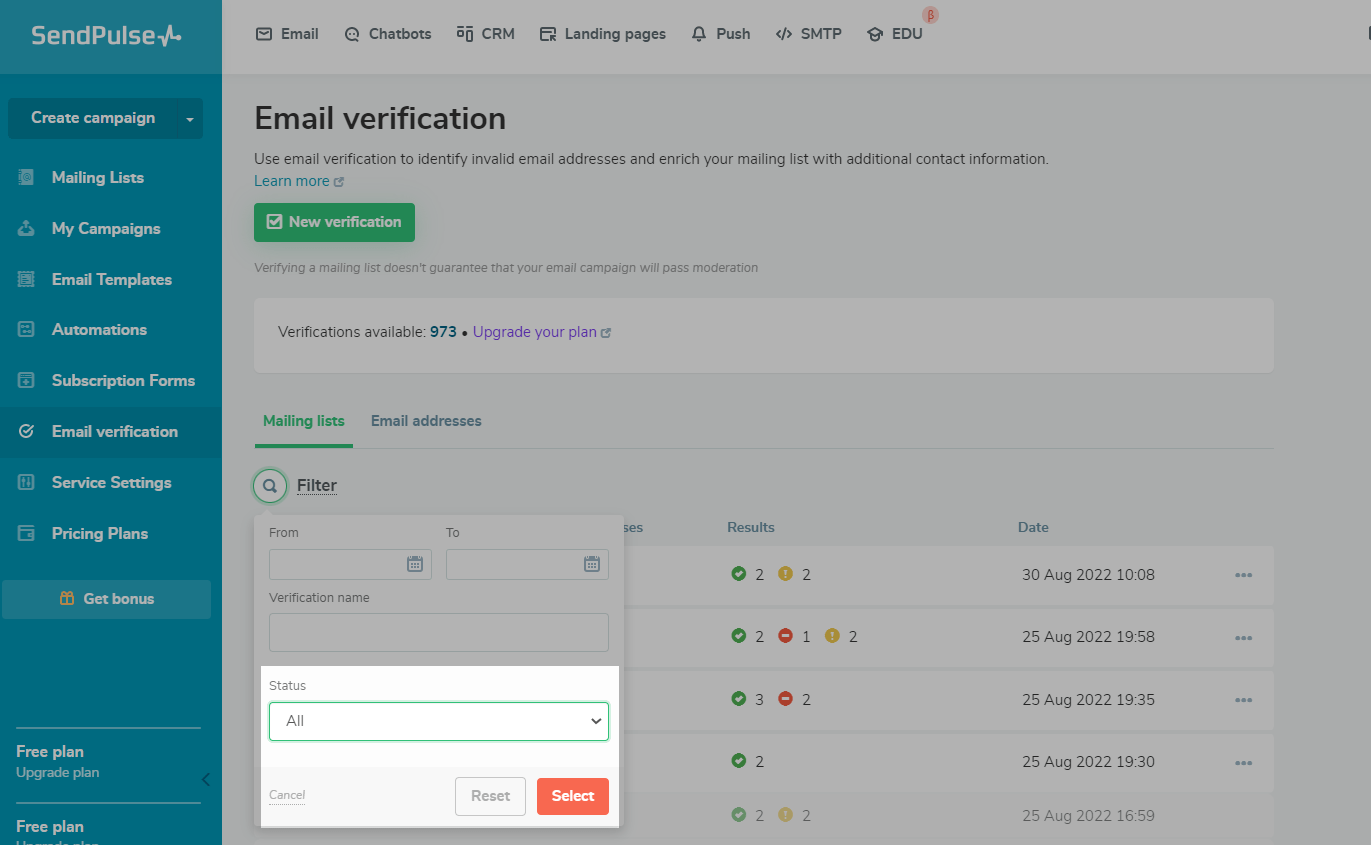Image resolution: width=1371 pixels, height=845 pixels.
Task: Click the To date input field
Action: point(527,564)
